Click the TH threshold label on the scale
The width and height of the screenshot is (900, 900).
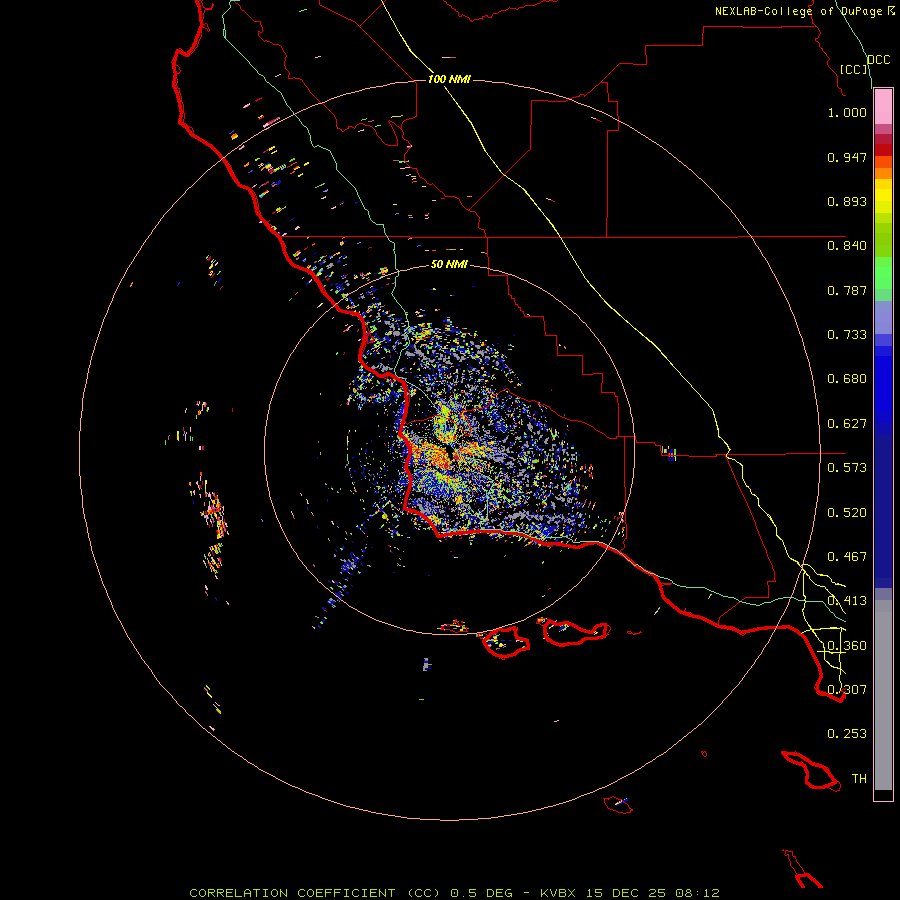pyautogui.click(x=859, y=779)
